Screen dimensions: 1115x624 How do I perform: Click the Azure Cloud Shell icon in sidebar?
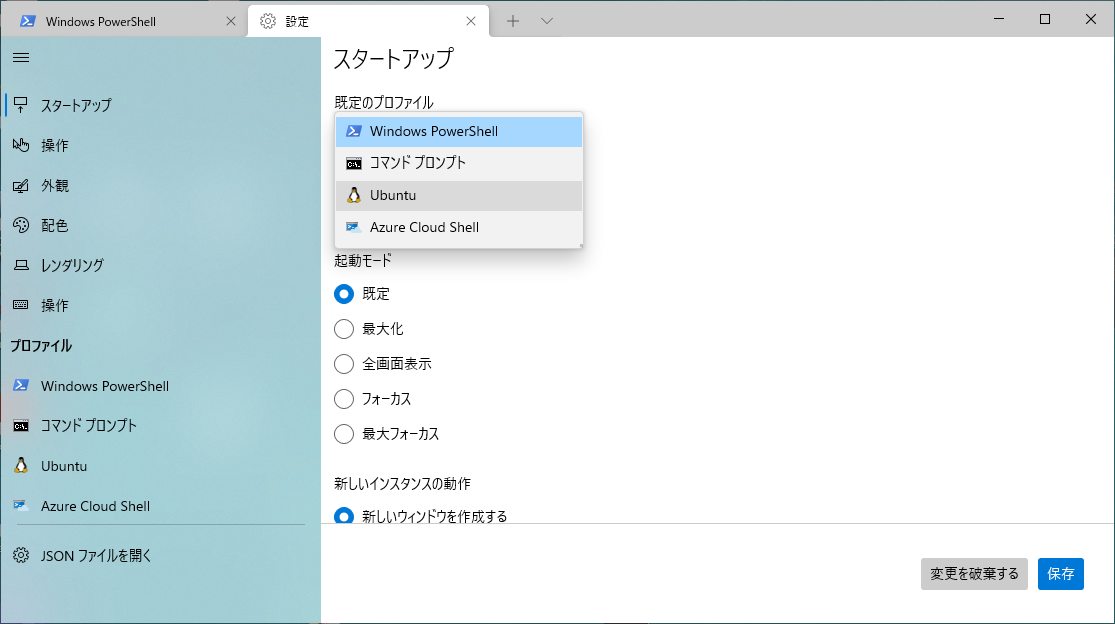point(21,506)
